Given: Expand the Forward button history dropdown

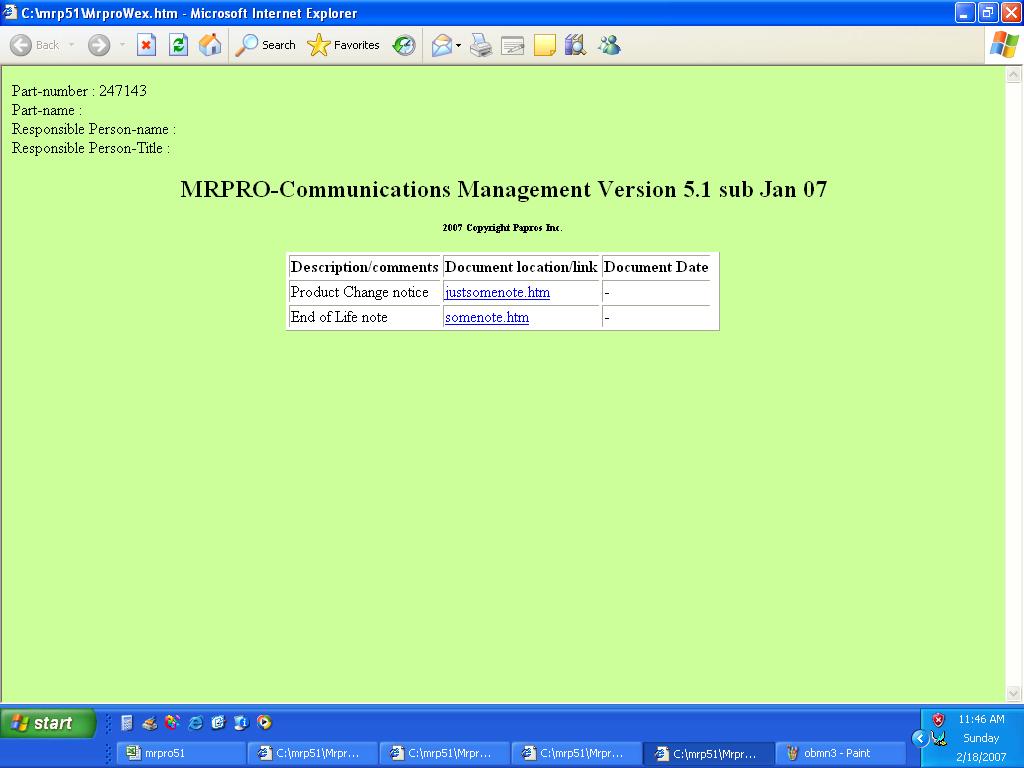Looking at the screenshot, I should (122, 45).
